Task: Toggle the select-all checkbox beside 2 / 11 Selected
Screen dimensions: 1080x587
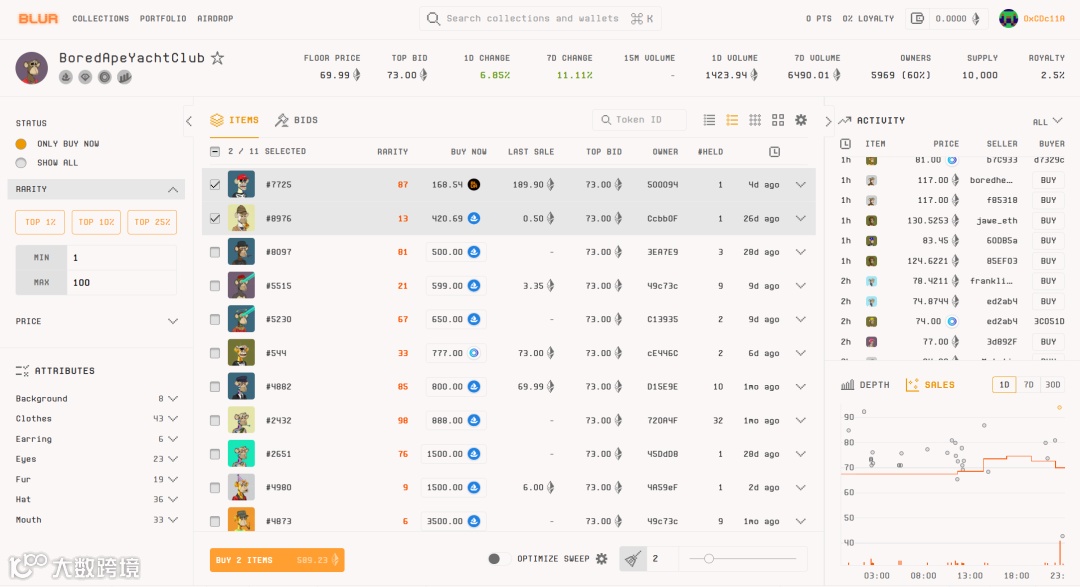Action: [x=215, y=152]
